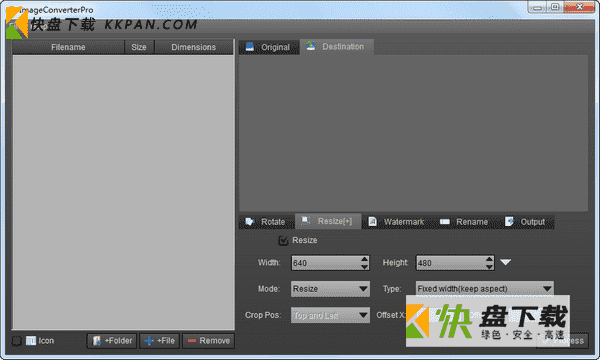
Task: Click the Icon view list icon
Action: pyautogui.click(x=31, y=340)
